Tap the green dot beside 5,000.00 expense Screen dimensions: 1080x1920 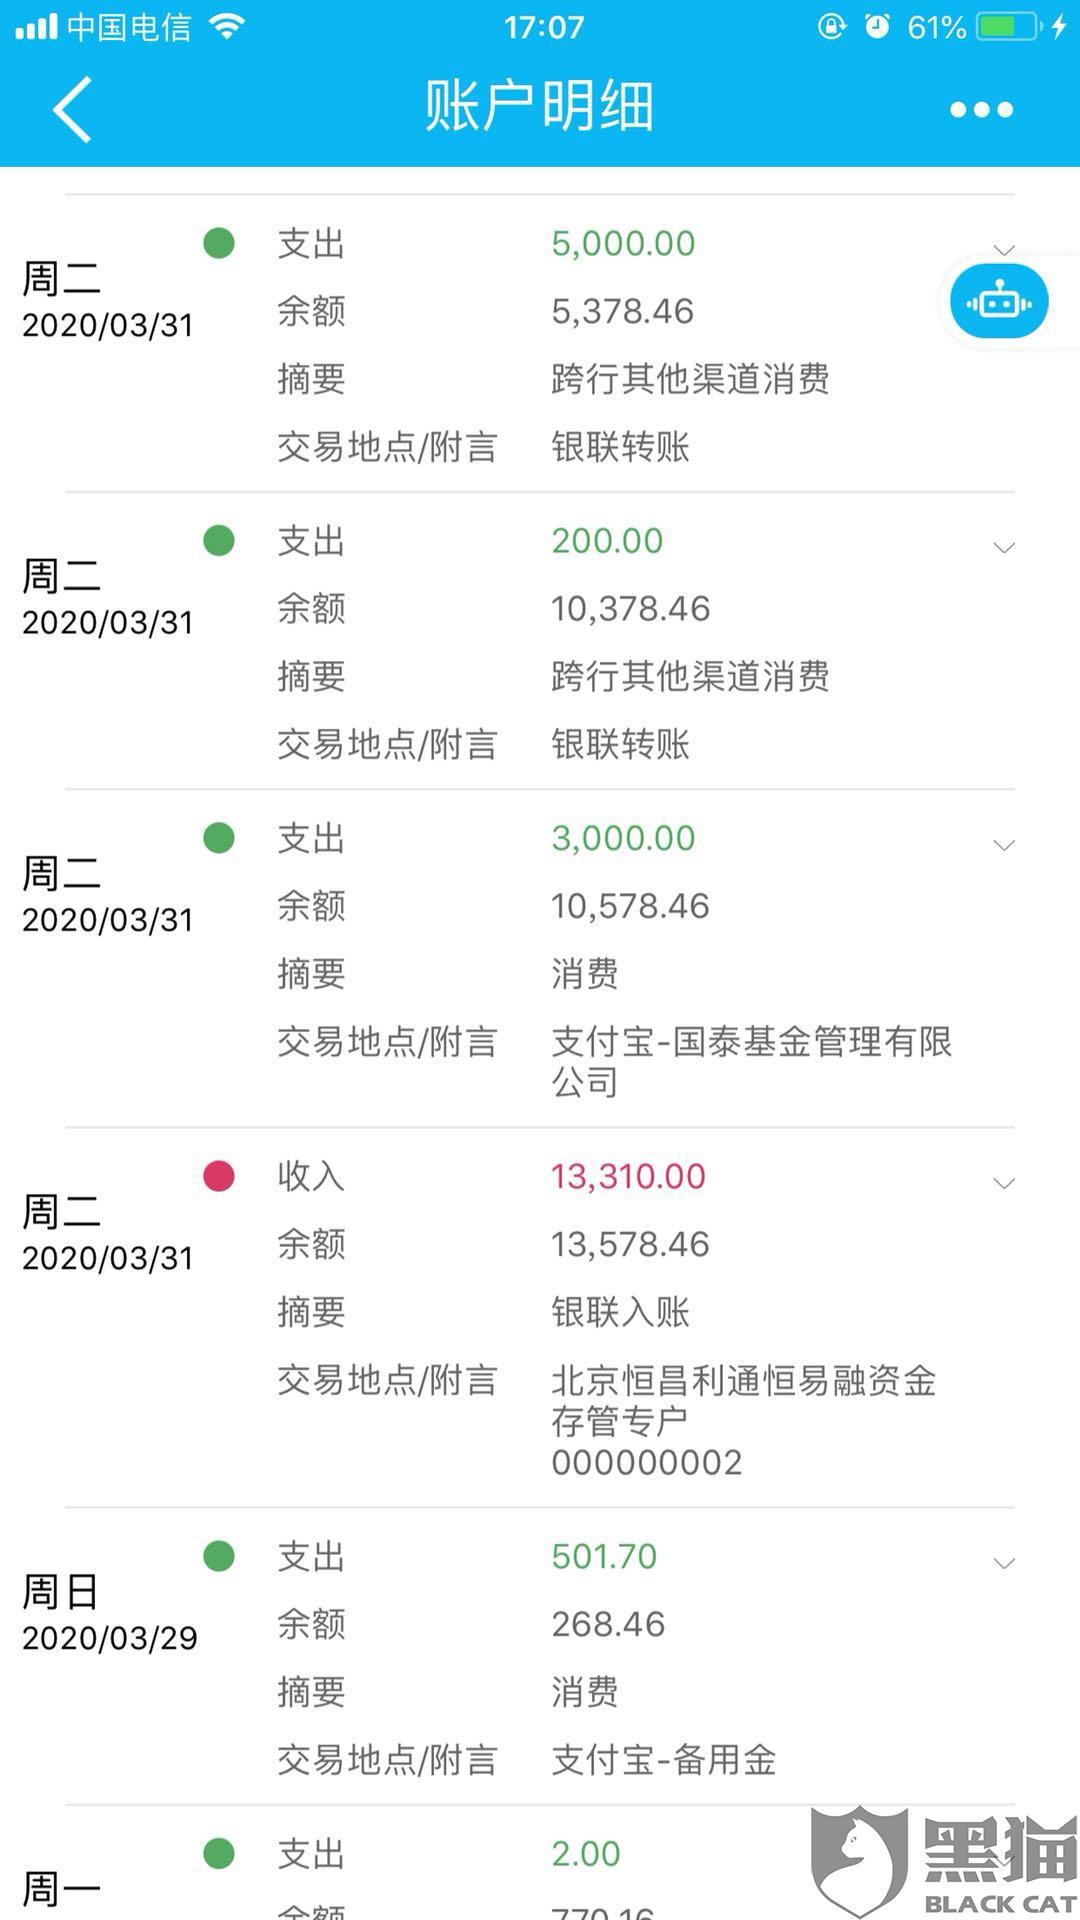(219, 243)
